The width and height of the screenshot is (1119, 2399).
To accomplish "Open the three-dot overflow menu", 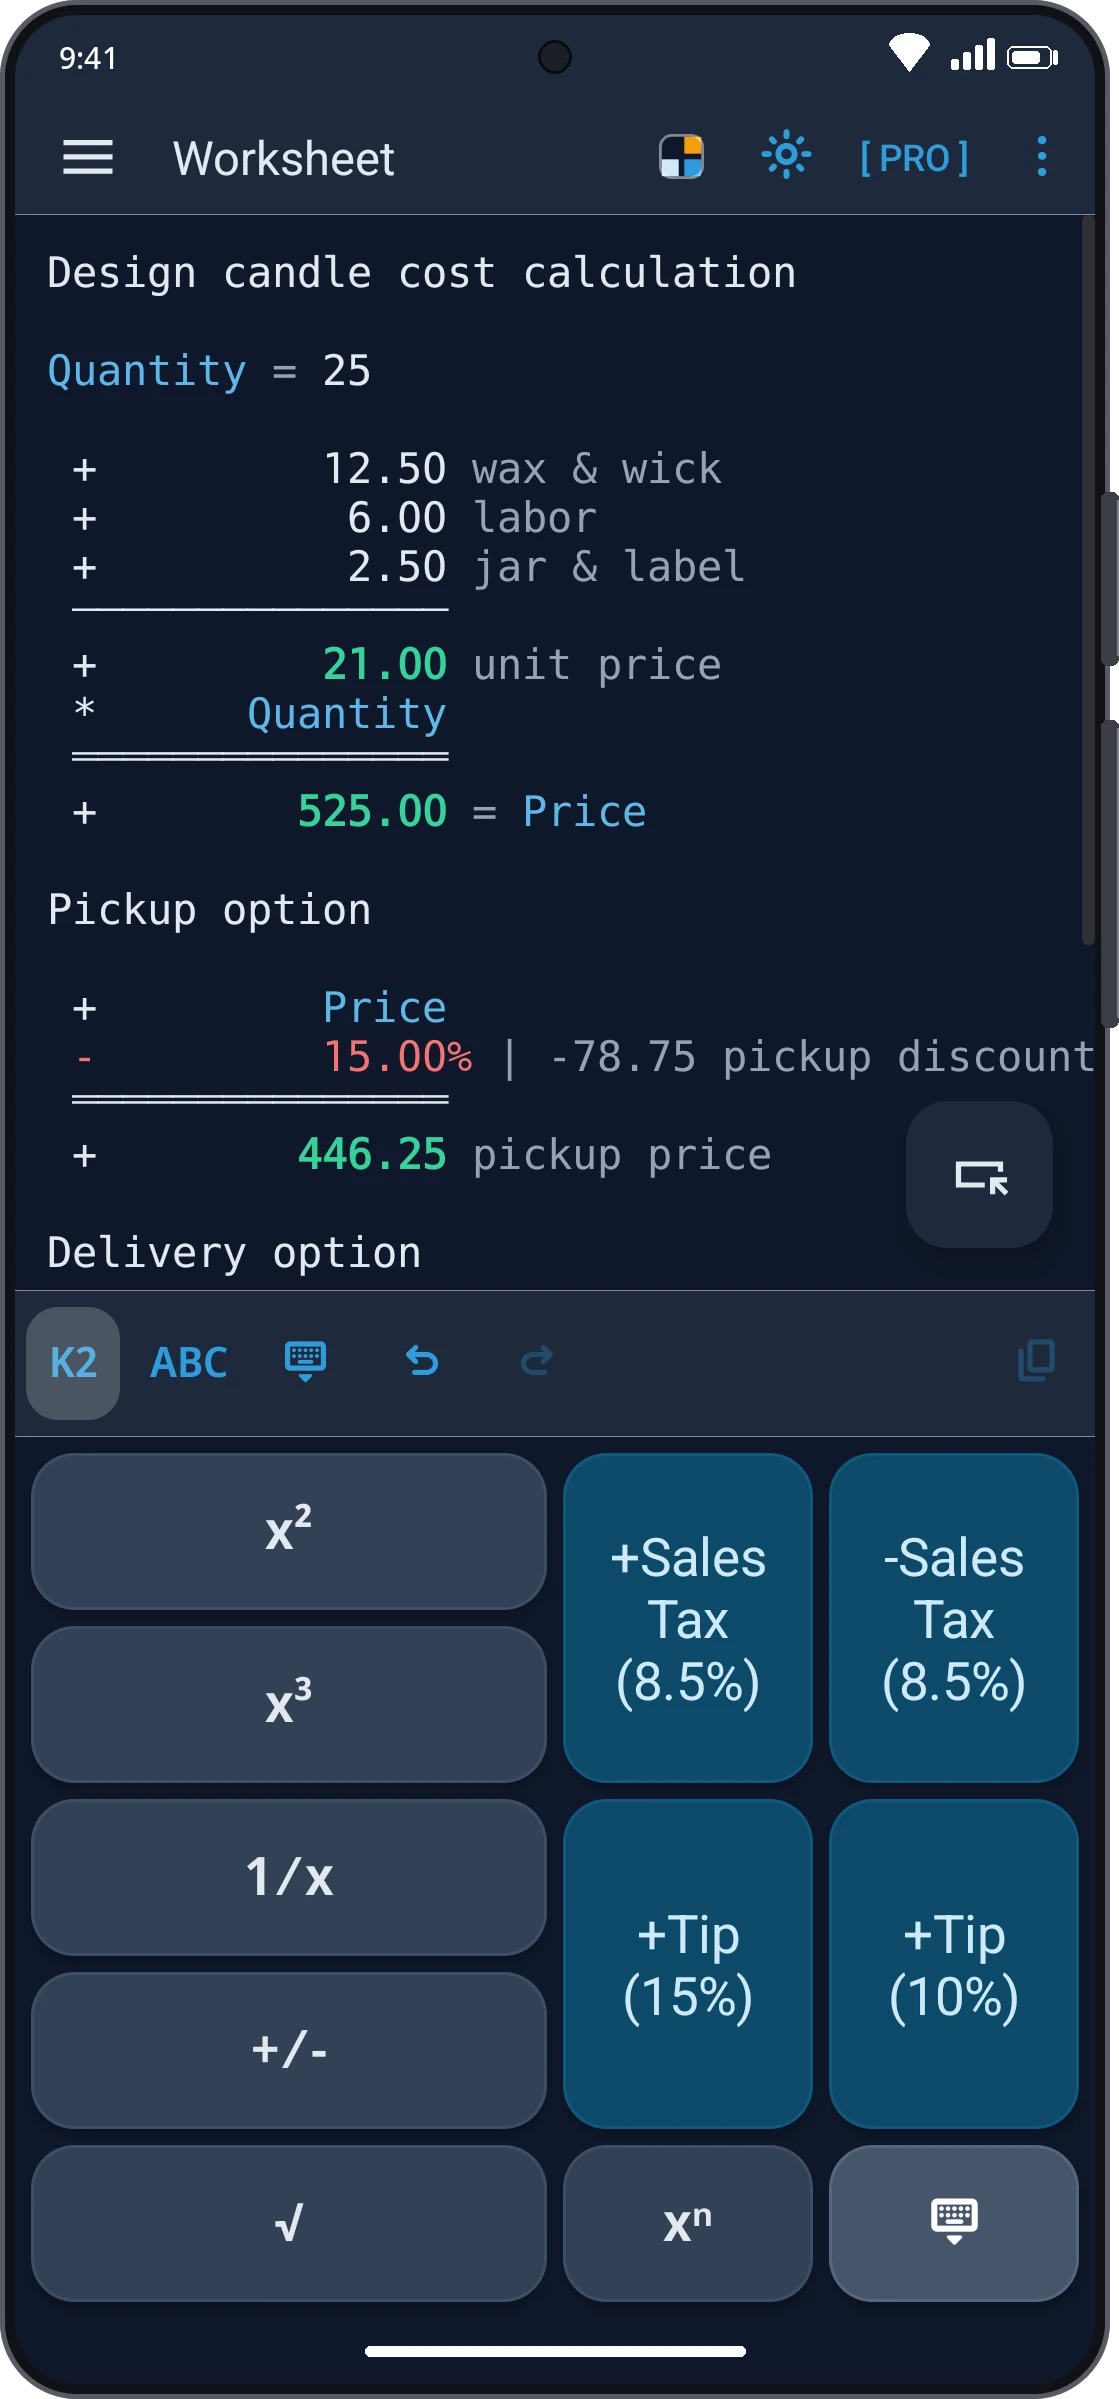I will pyautogui.click(x=1042, y=157).
